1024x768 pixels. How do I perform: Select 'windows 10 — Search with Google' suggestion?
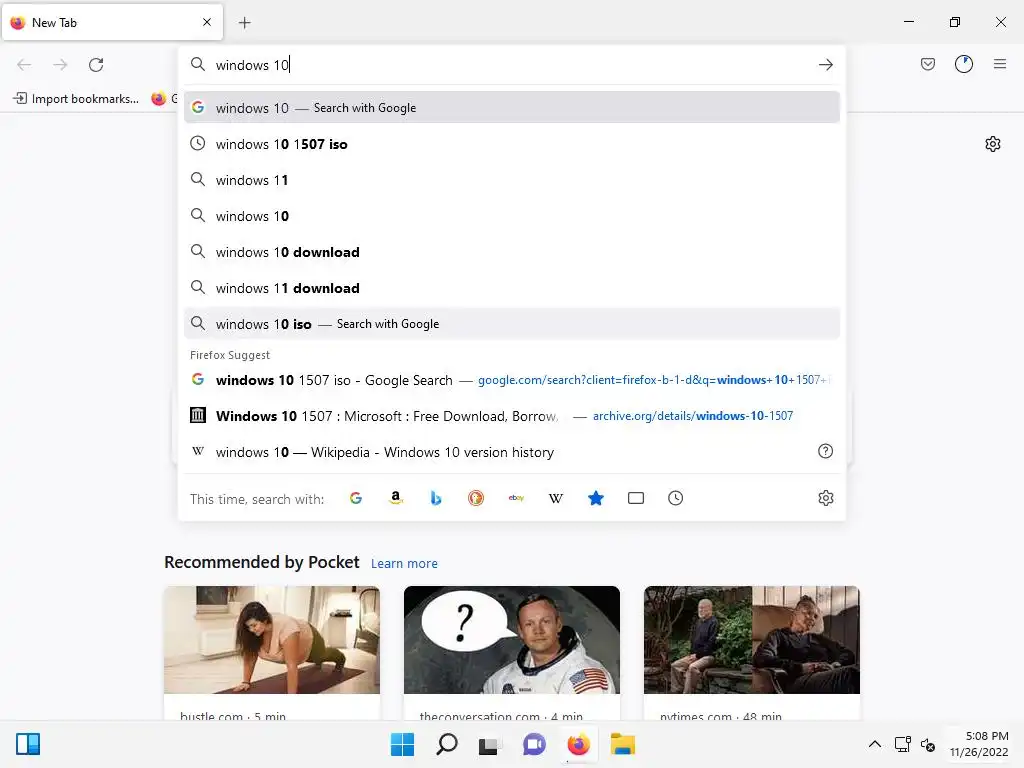click(511, 107)
